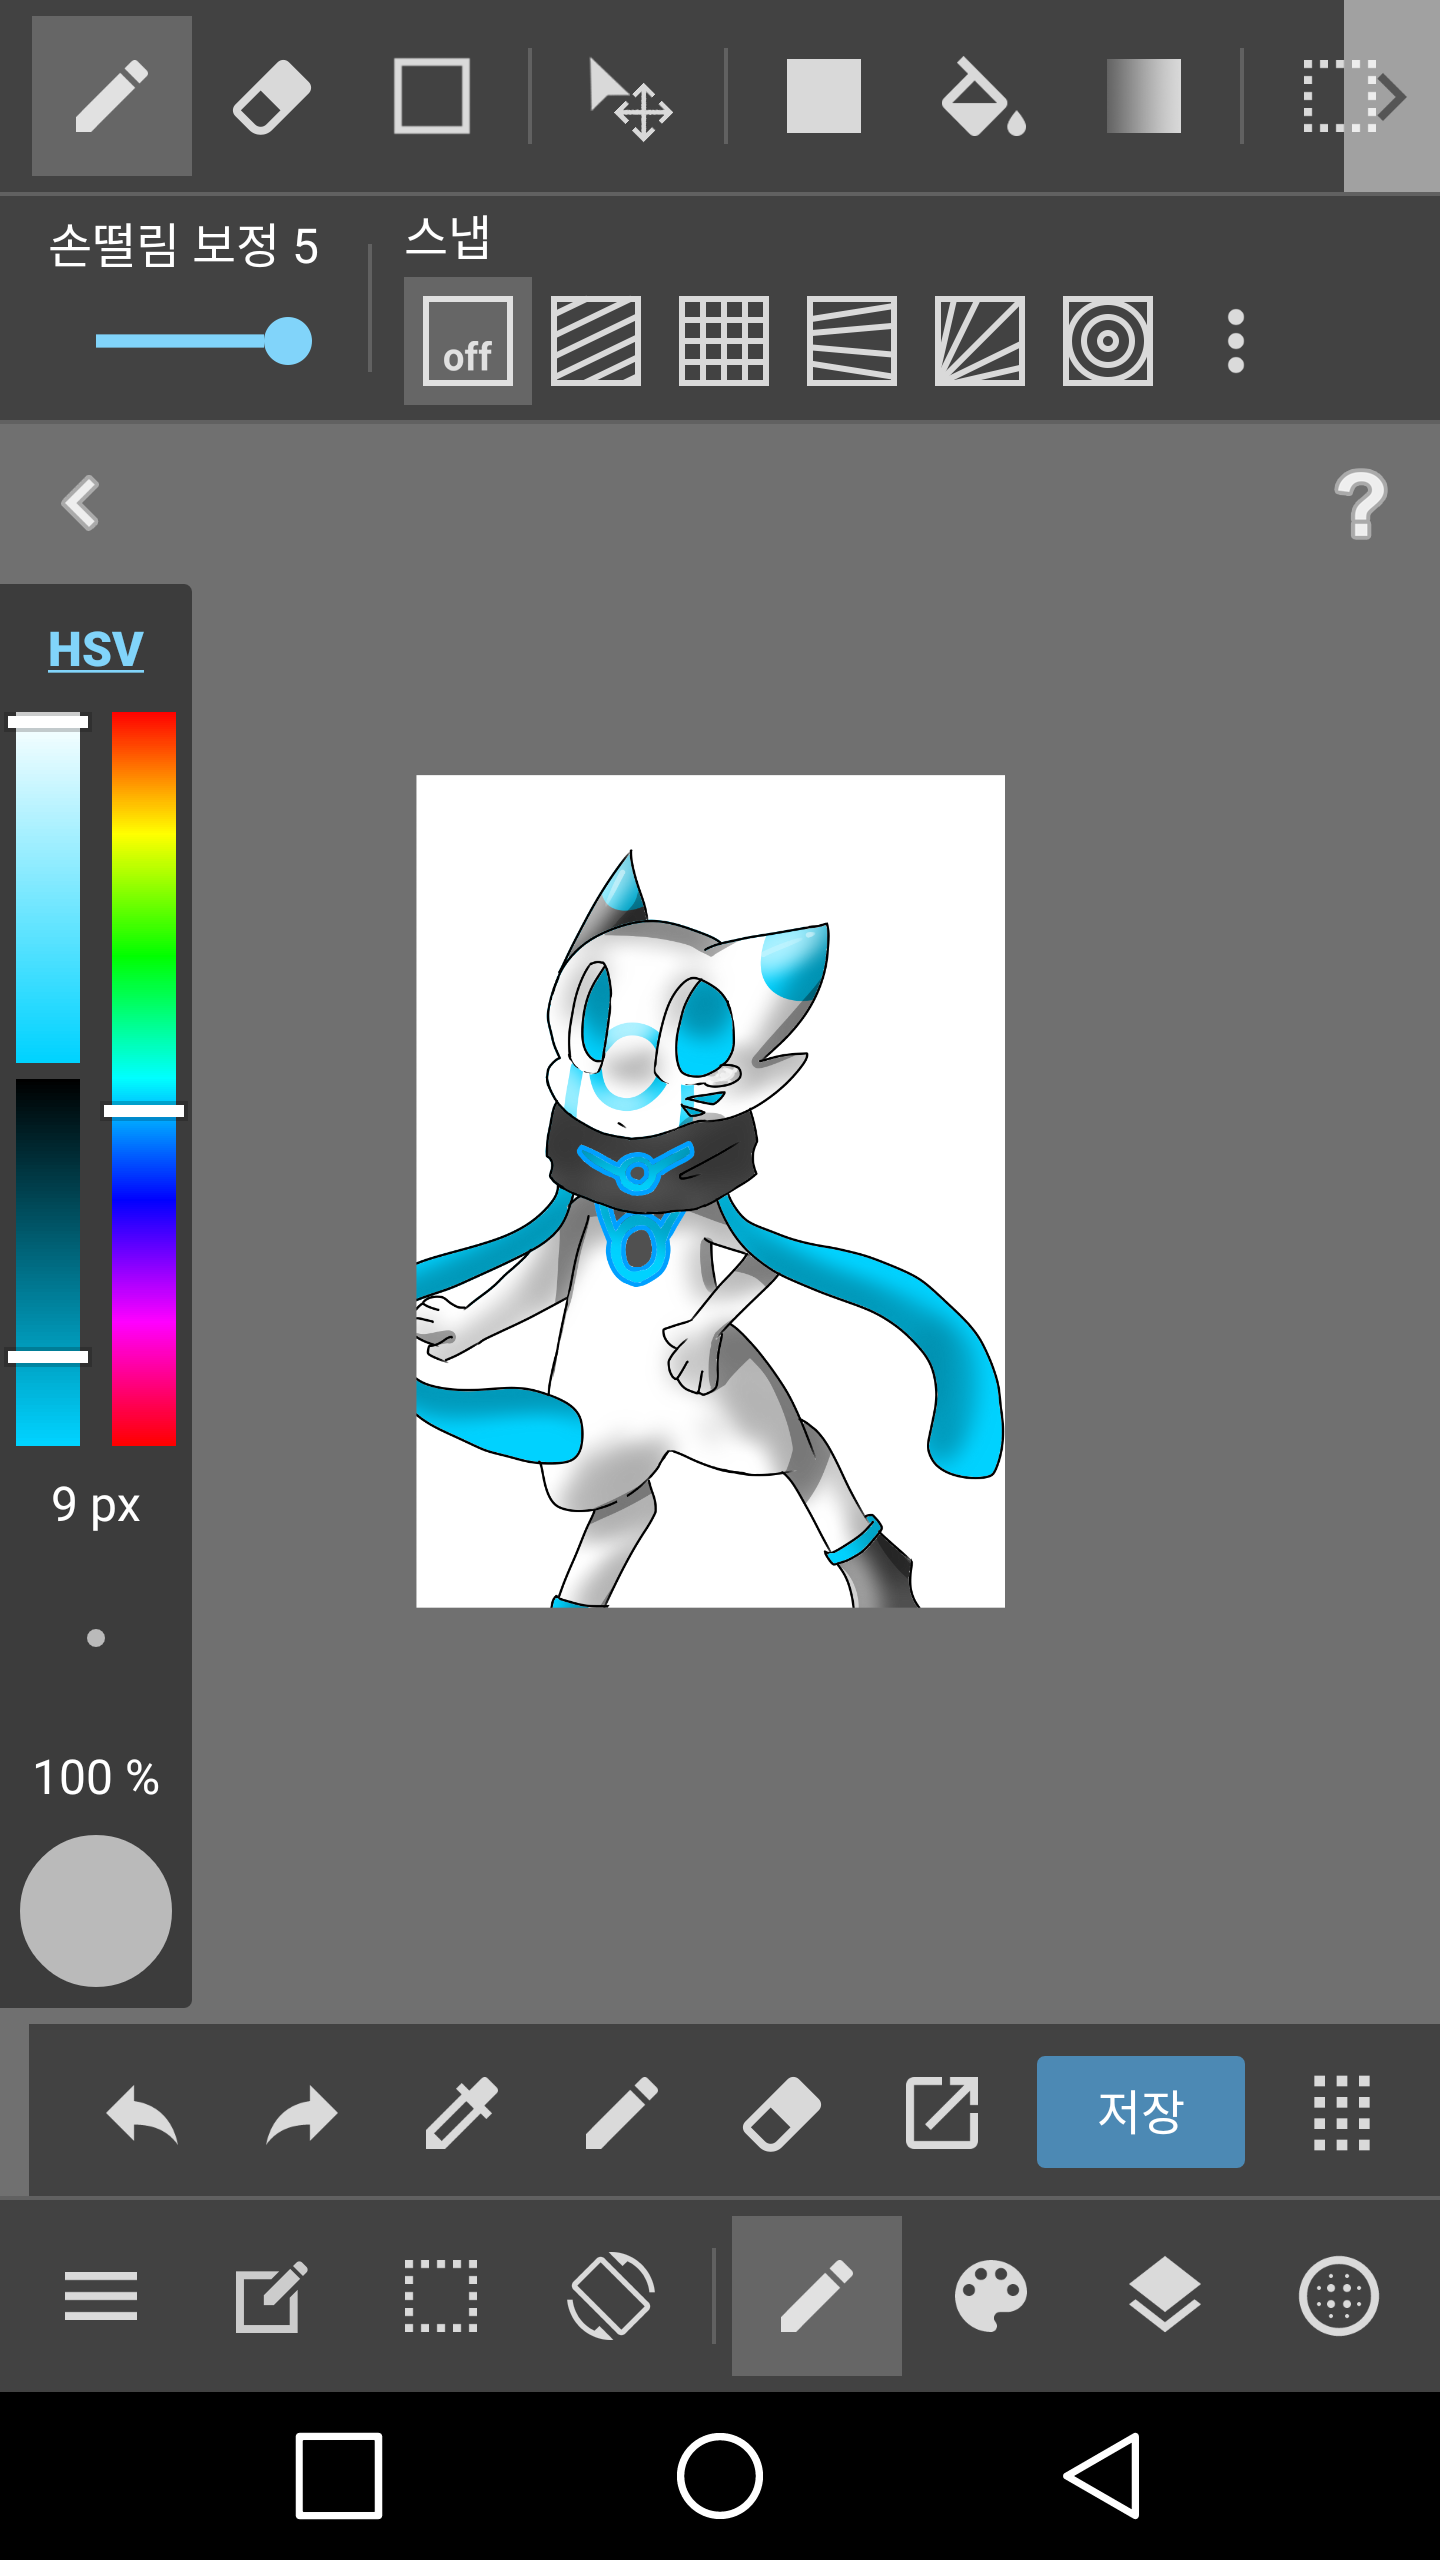Tap the redo arrow
1440x2560 pixels.
(x=302, y=2113)
